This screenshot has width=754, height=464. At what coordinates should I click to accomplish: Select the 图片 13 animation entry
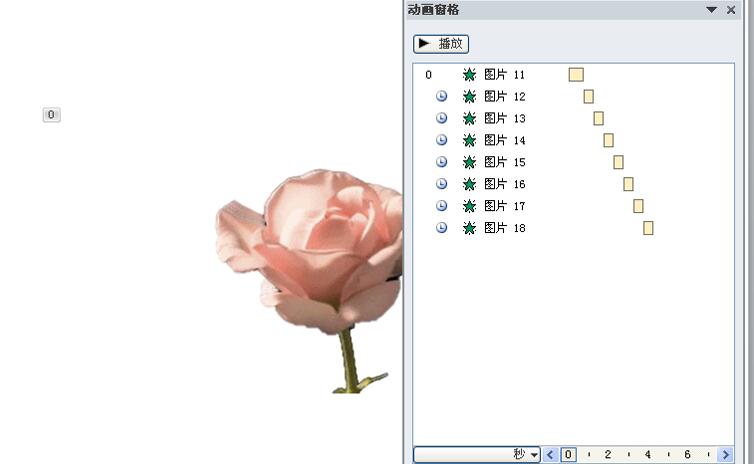573,118
